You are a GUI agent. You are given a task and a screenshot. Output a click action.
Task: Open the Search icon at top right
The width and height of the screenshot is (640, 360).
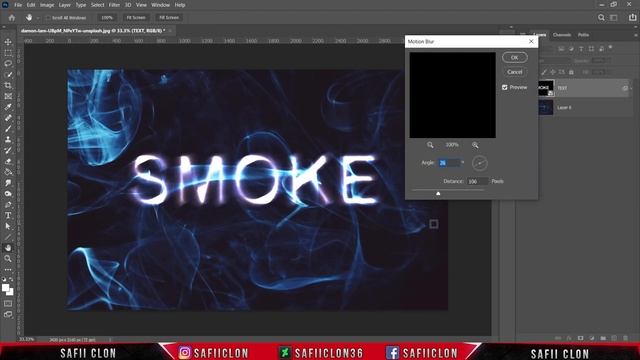click(x=601, y=18)
